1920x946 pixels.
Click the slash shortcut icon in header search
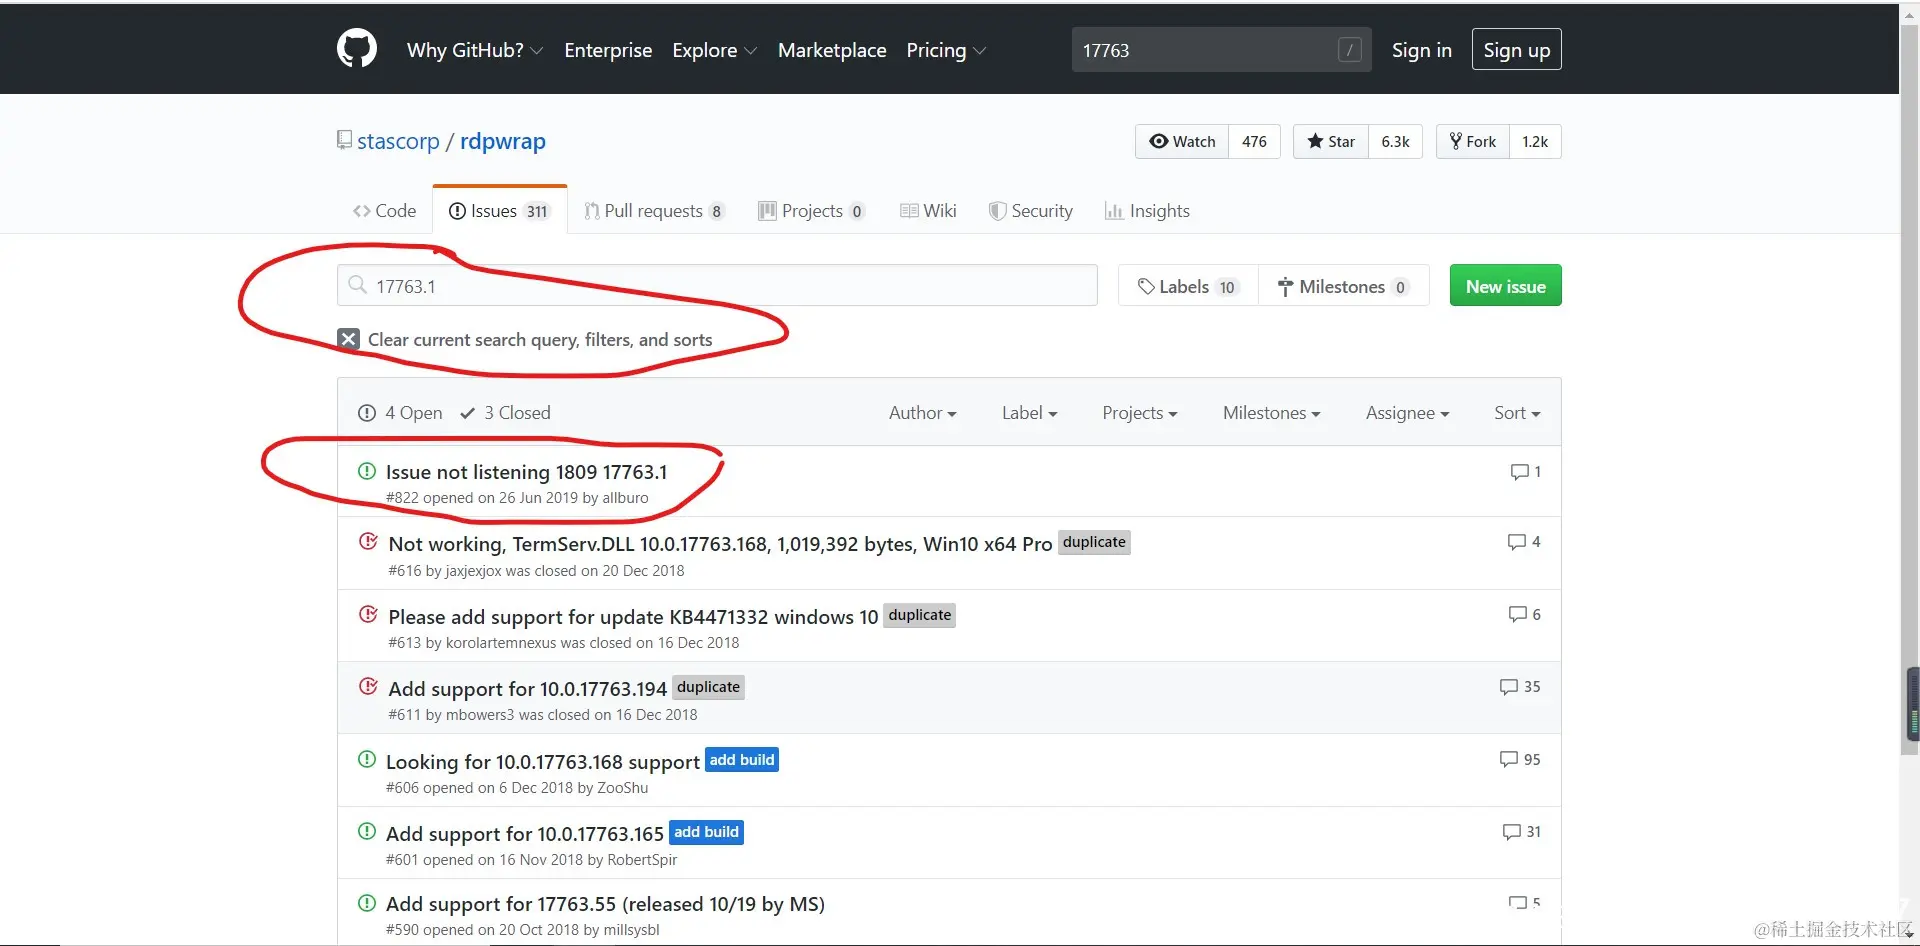(x=1349, y=50)
